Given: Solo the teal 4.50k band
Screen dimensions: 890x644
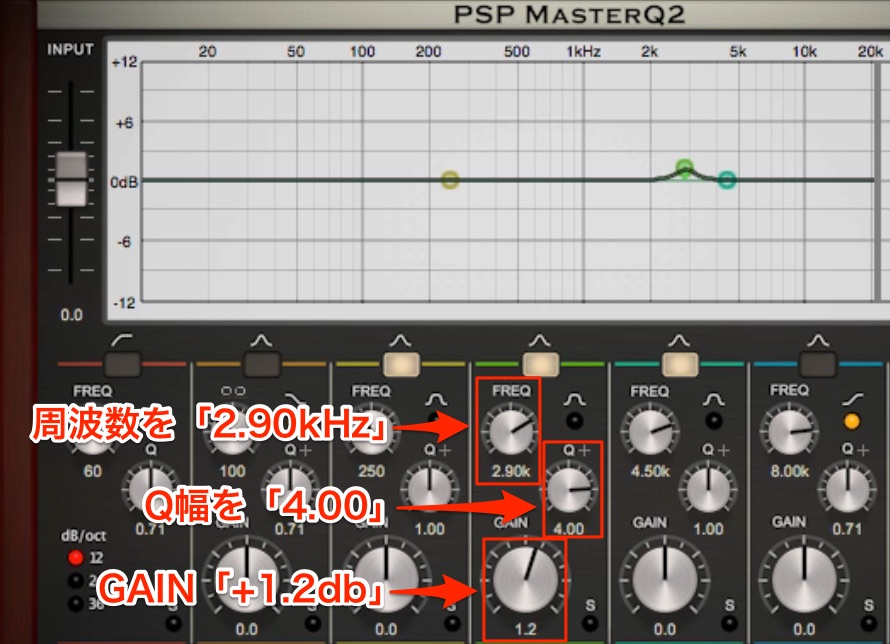Looking at the screenshot, I should tap(729, 624).
